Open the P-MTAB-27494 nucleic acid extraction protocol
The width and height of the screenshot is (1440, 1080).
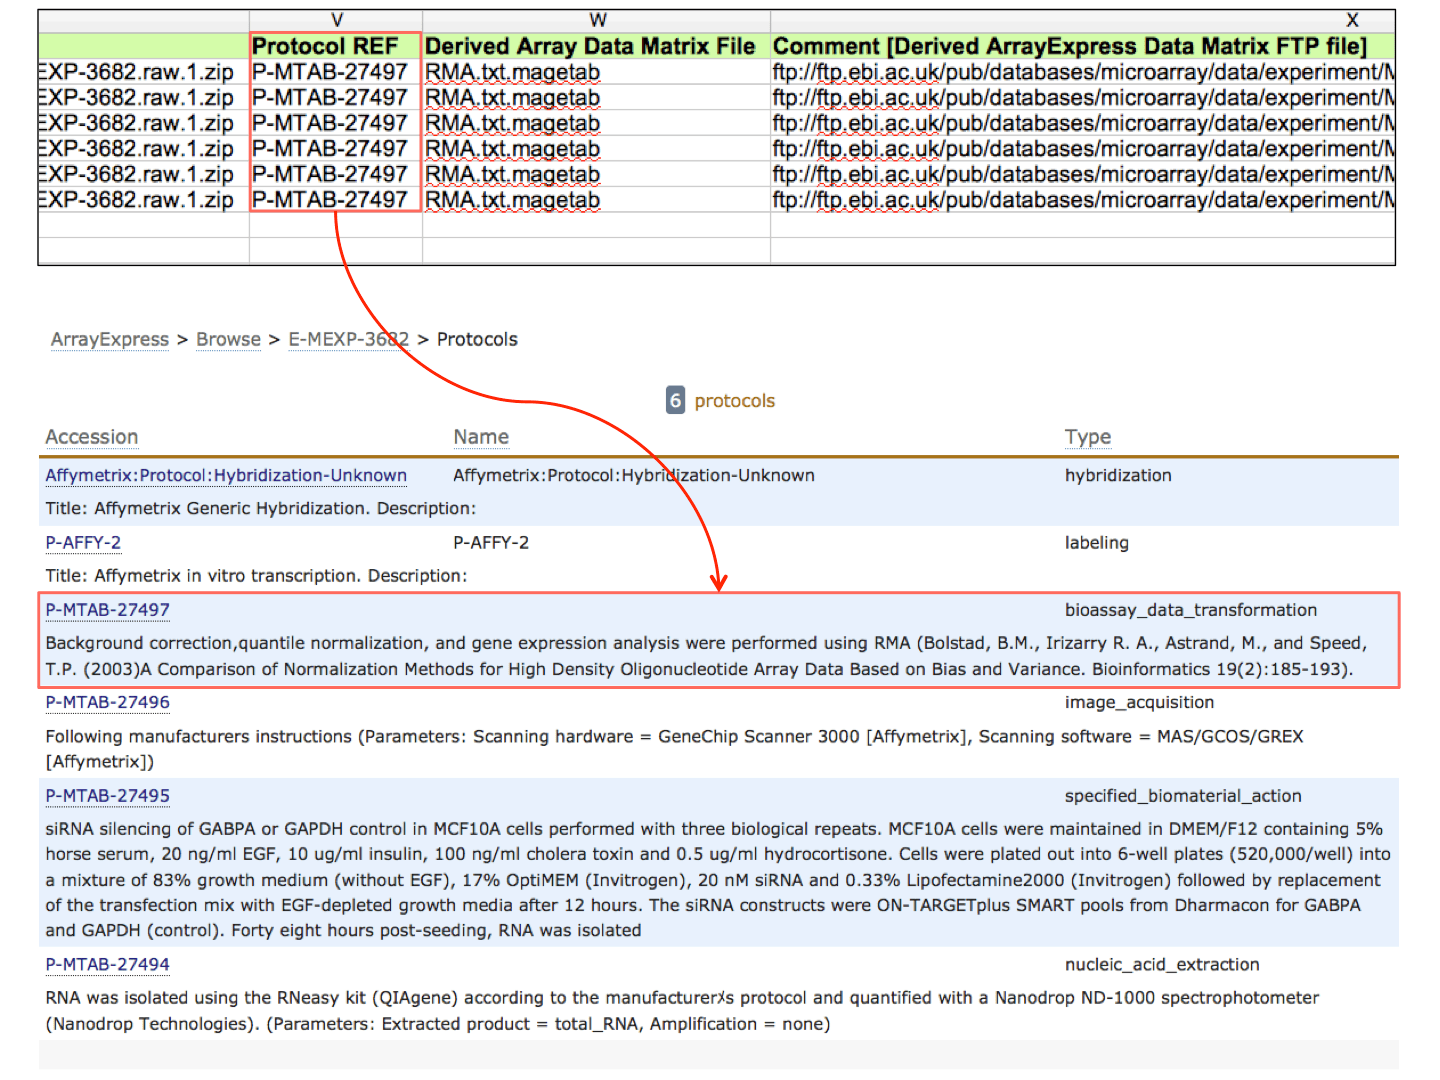(x=107, y=965)
